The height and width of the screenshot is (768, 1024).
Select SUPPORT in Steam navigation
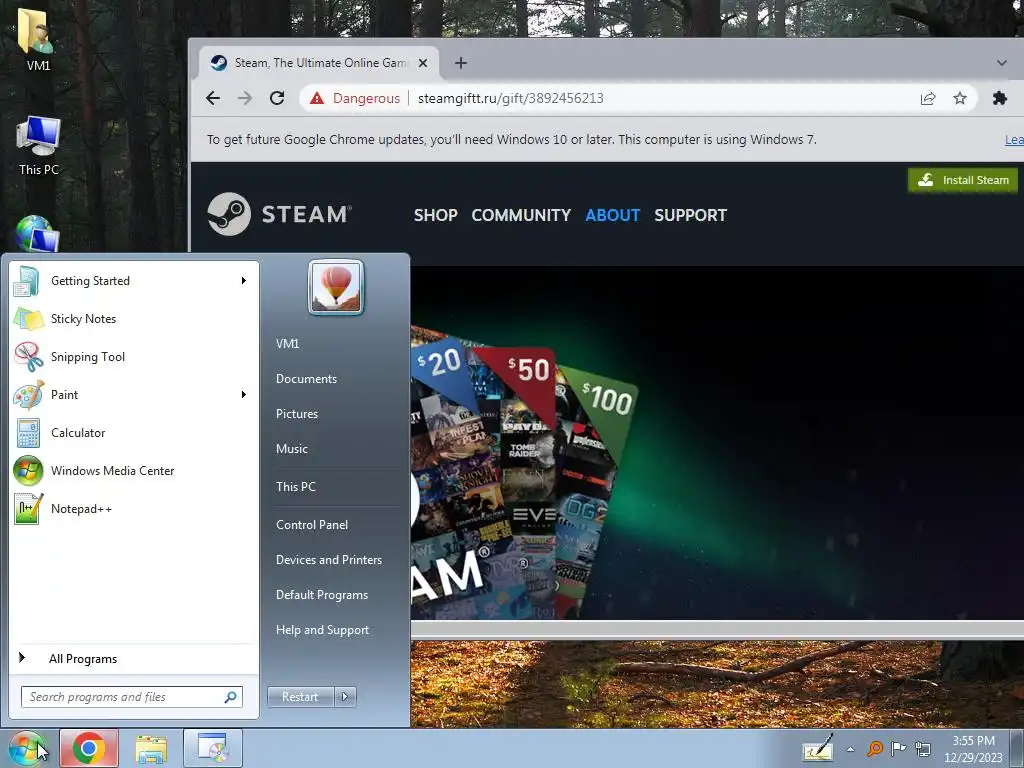click(690, 215)
